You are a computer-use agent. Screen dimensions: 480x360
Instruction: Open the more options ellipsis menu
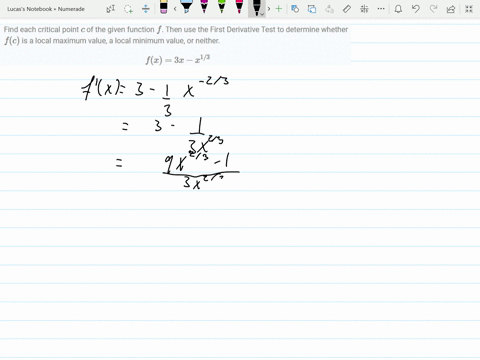tap(381, 9)
